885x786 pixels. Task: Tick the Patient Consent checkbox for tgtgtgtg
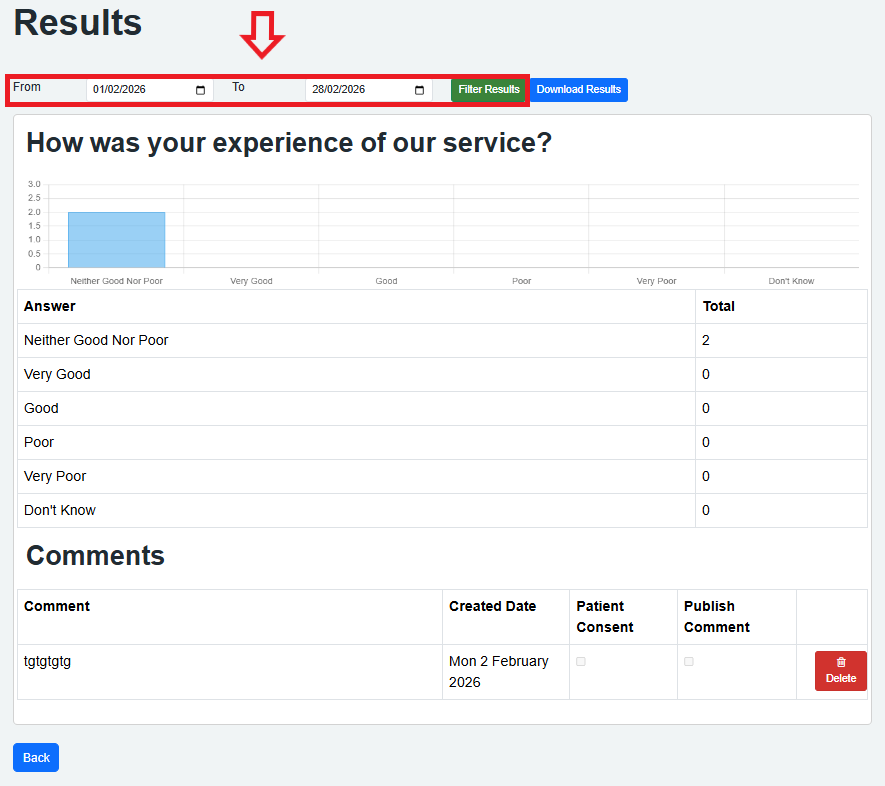point(581,662)
